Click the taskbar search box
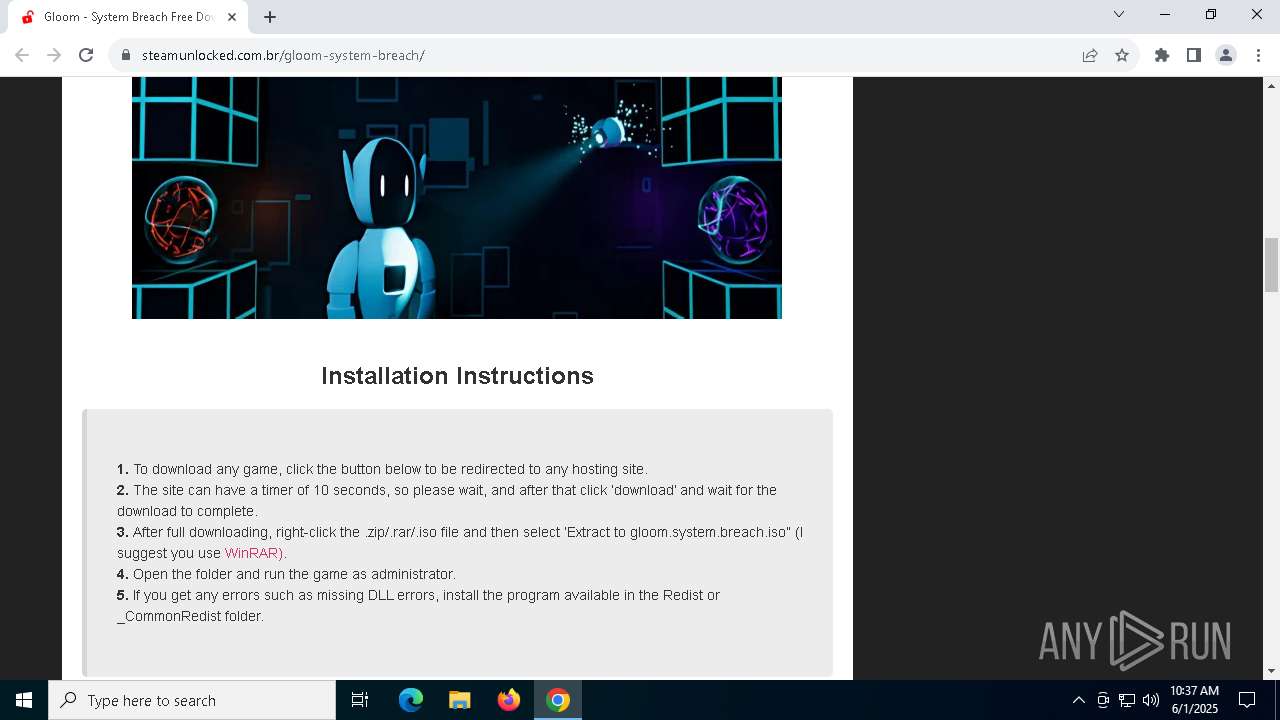The image size is (1280, 720). tap(192, 700)
